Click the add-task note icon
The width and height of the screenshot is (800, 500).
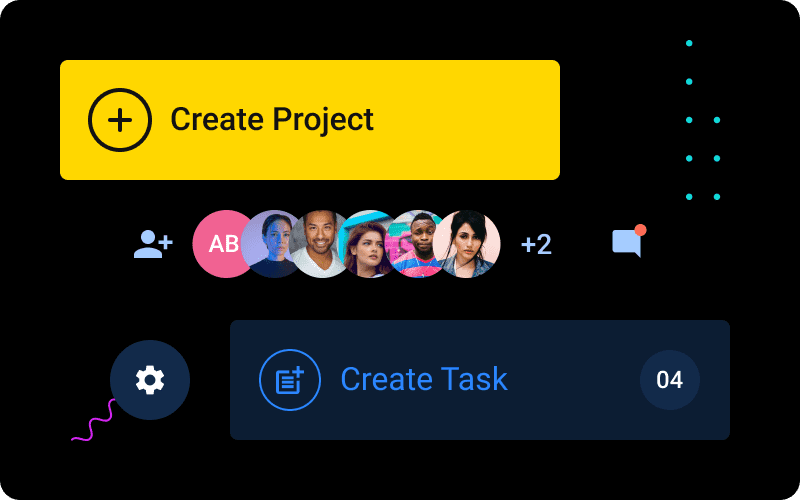[x=289, y=380]
